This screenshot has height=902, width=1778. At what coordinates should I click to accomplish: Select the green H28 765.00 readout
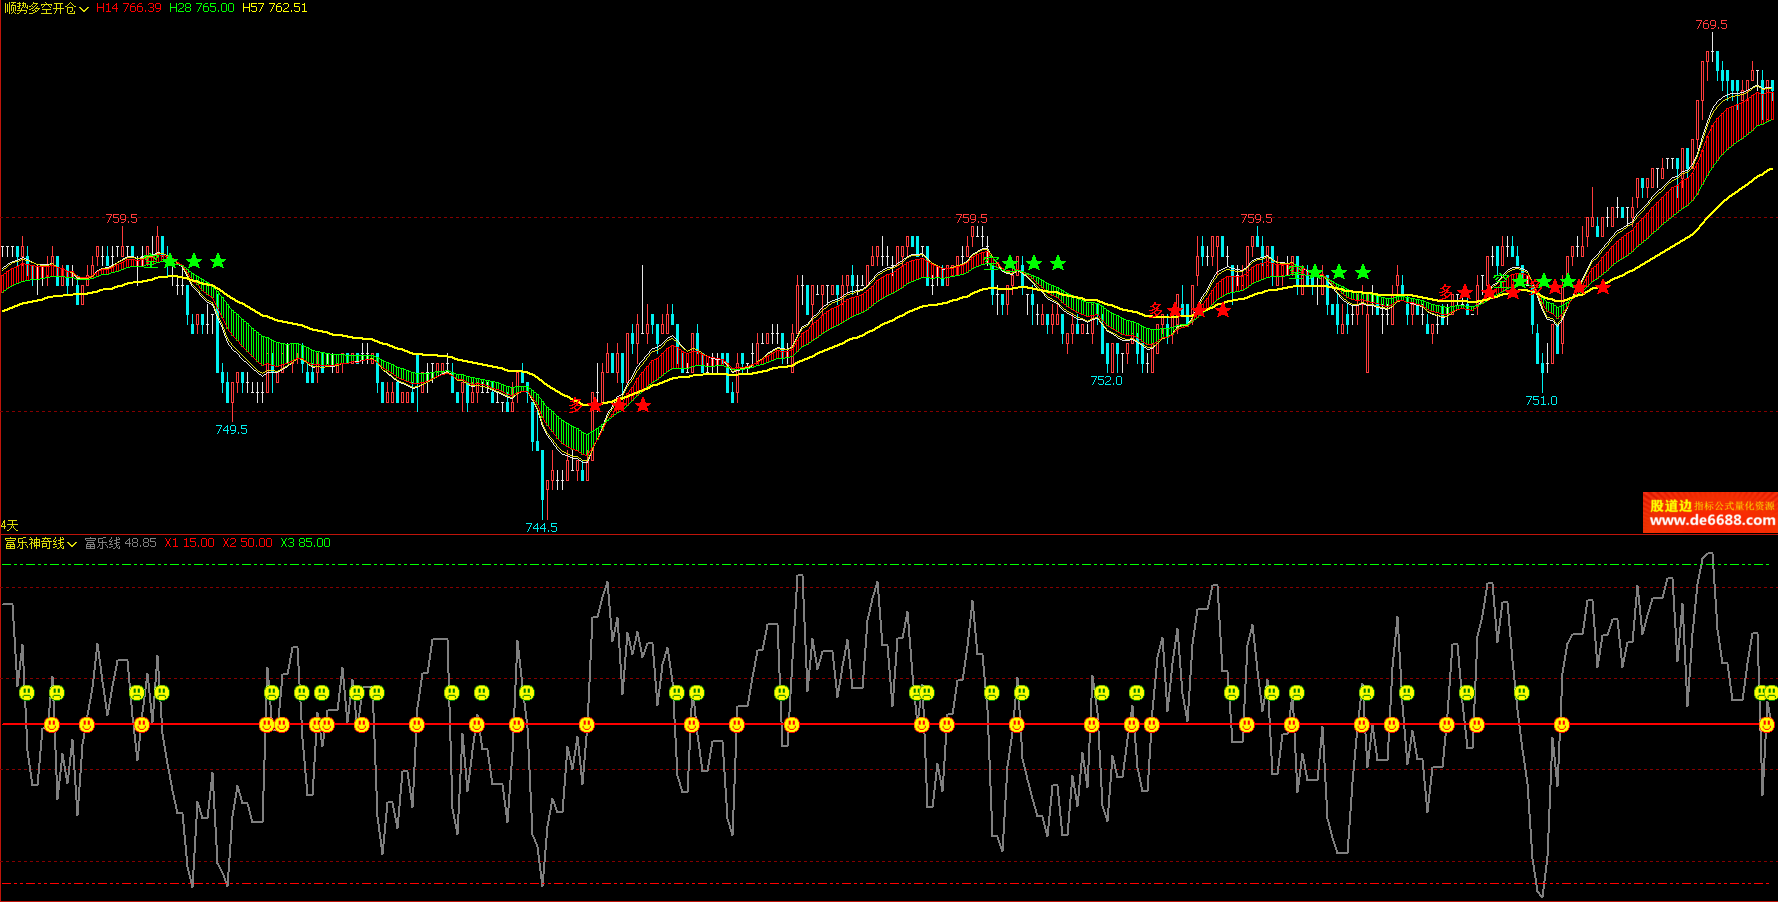[x=201, y=8]
